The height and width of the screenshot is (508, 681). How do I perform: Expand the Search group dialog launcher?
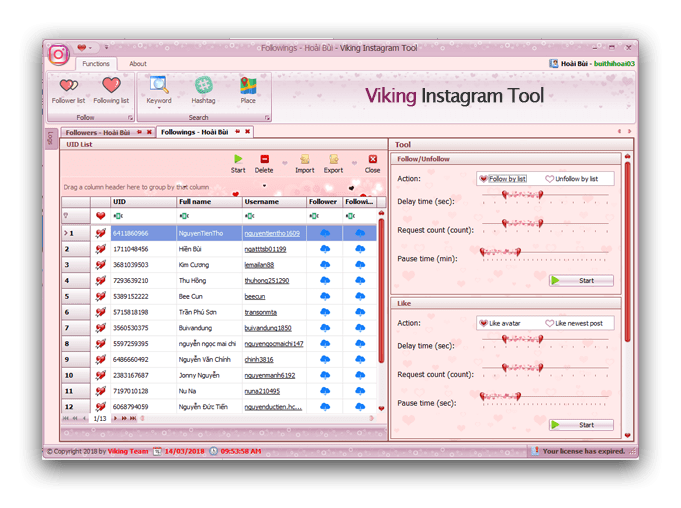[x=267, y=118]
